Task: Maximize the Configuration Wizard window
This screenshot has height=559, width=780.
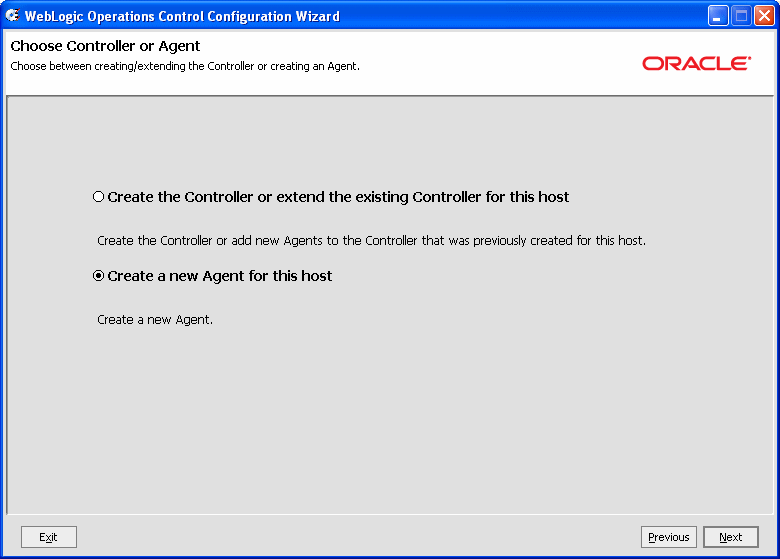Action: pyautogui.click(x=741, y=16)
